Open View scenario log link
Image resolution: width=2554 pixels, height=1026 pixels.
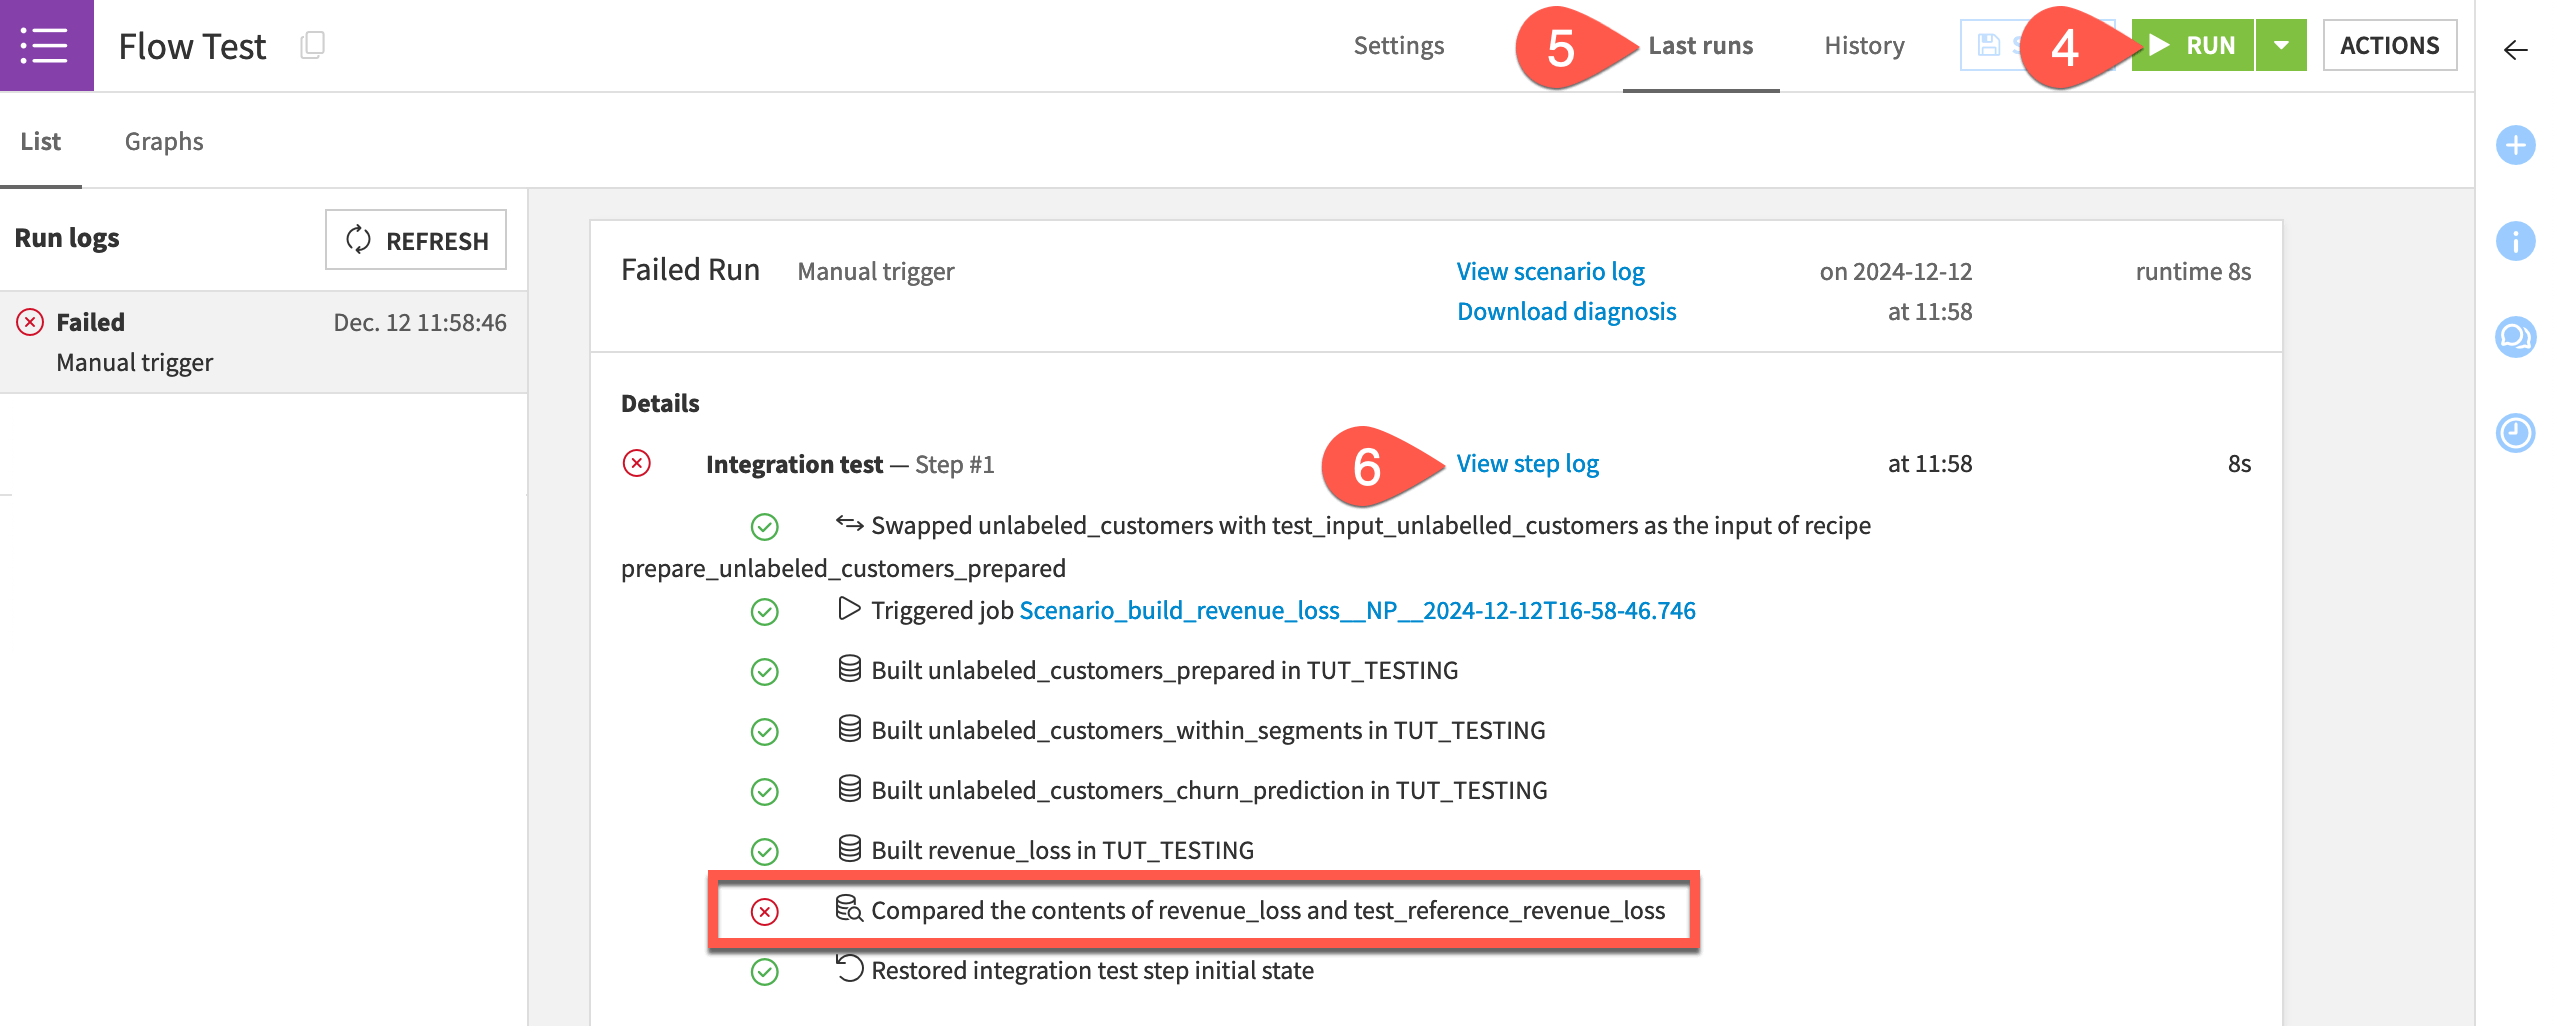[x=1550, y=272]
